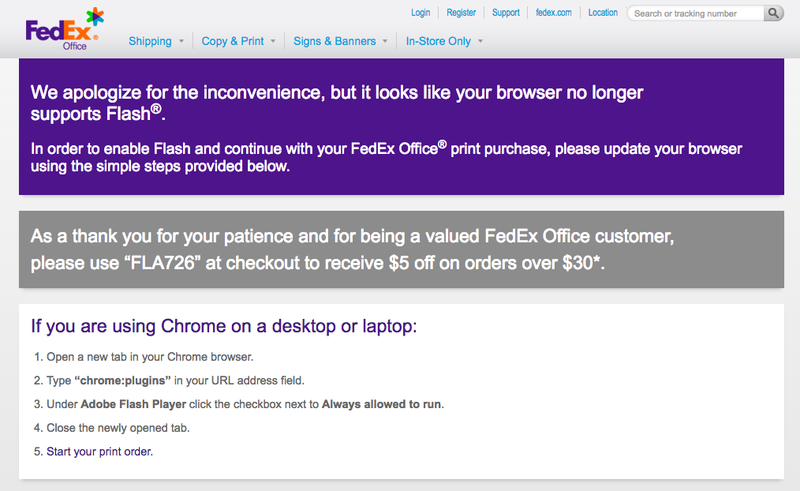Expand the In-Store Only dropdown arrow
This screenshot has width=800, height=491.
[481, 42]
